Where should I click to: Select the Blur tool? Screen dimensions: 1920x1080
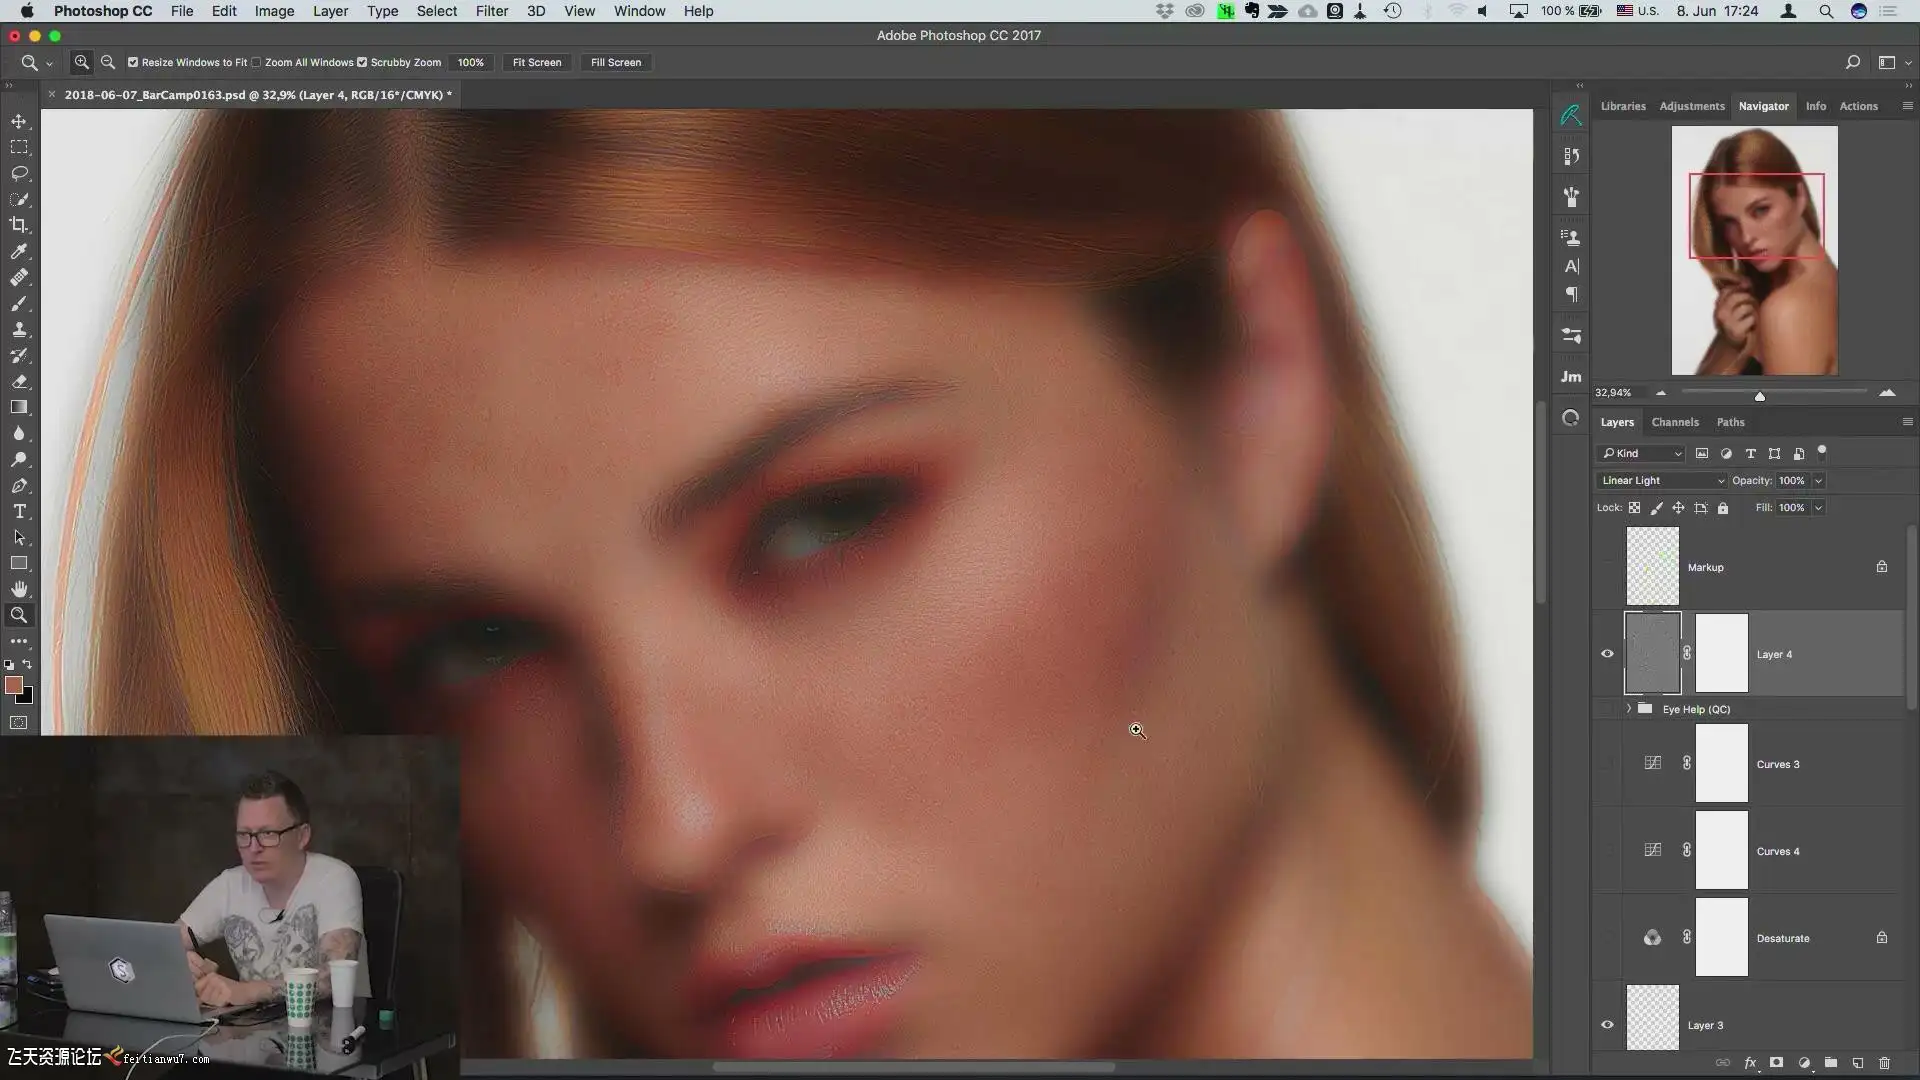(x=19, y=433)
